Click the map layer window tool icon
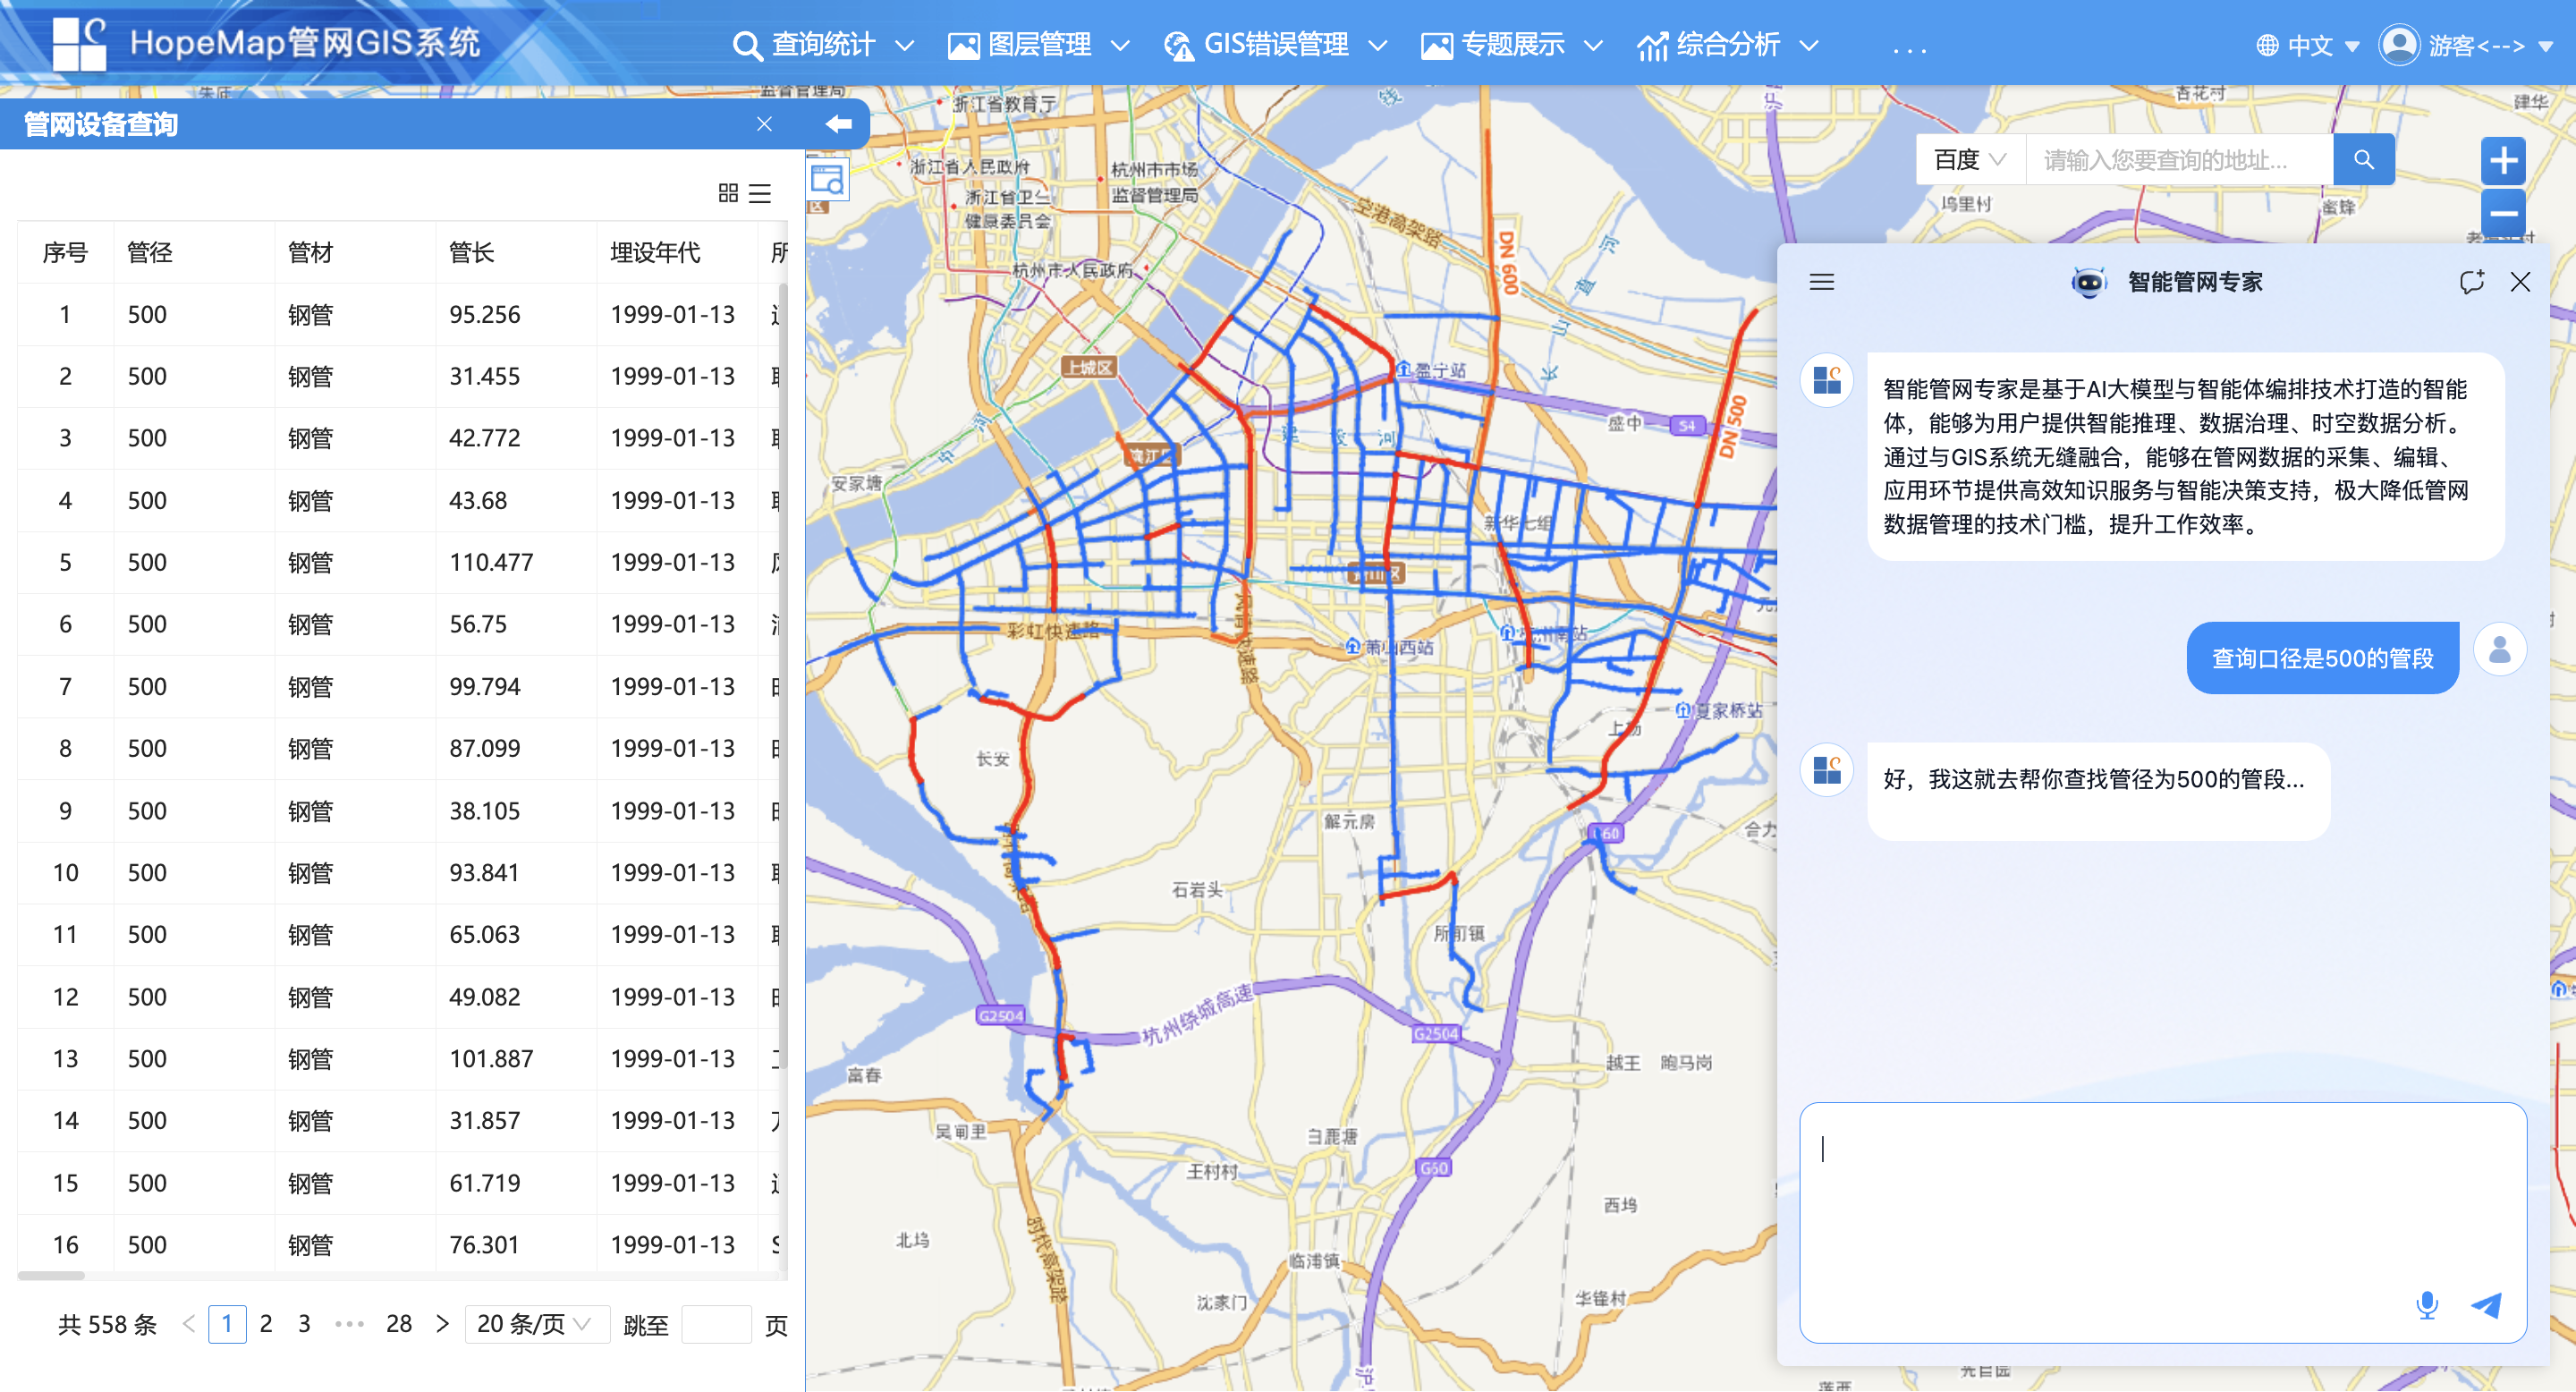This screenshot has height=1392, width=2576. point(827,180)
